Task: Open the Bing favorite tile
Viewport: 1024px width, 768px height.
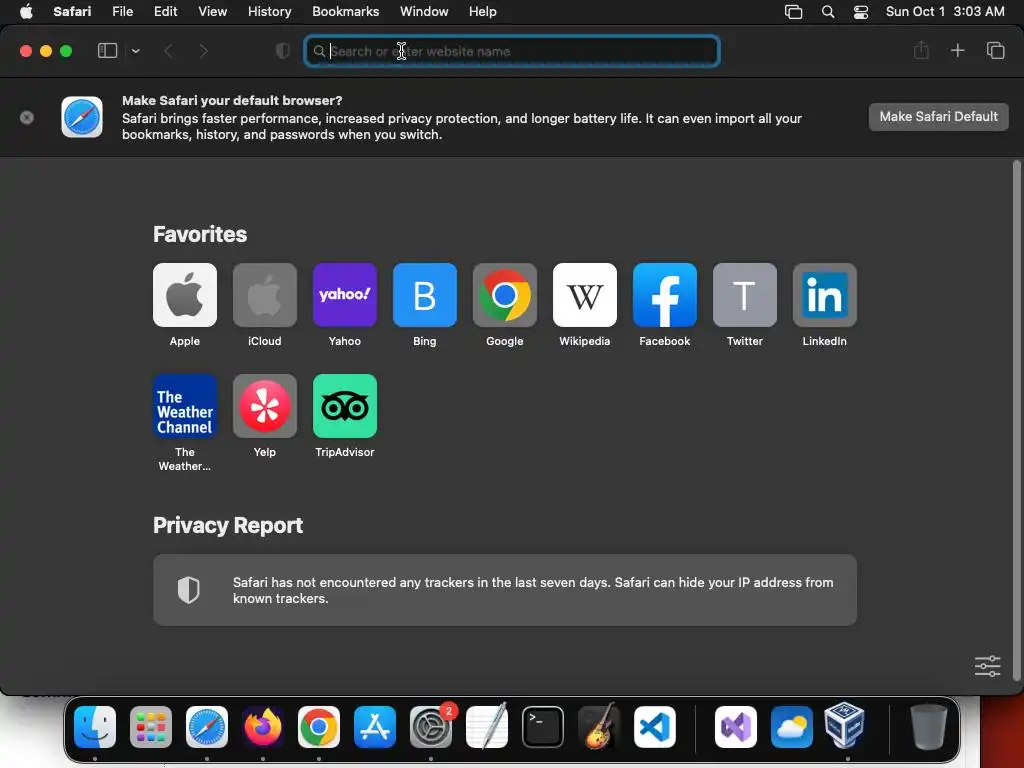Action: 424,295
